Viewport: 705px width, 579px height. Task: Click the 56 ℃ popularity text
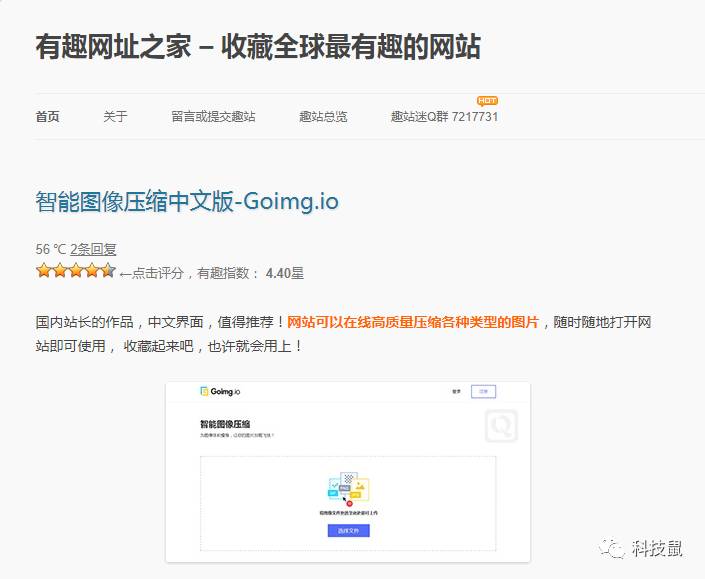(x=50, y=249)
